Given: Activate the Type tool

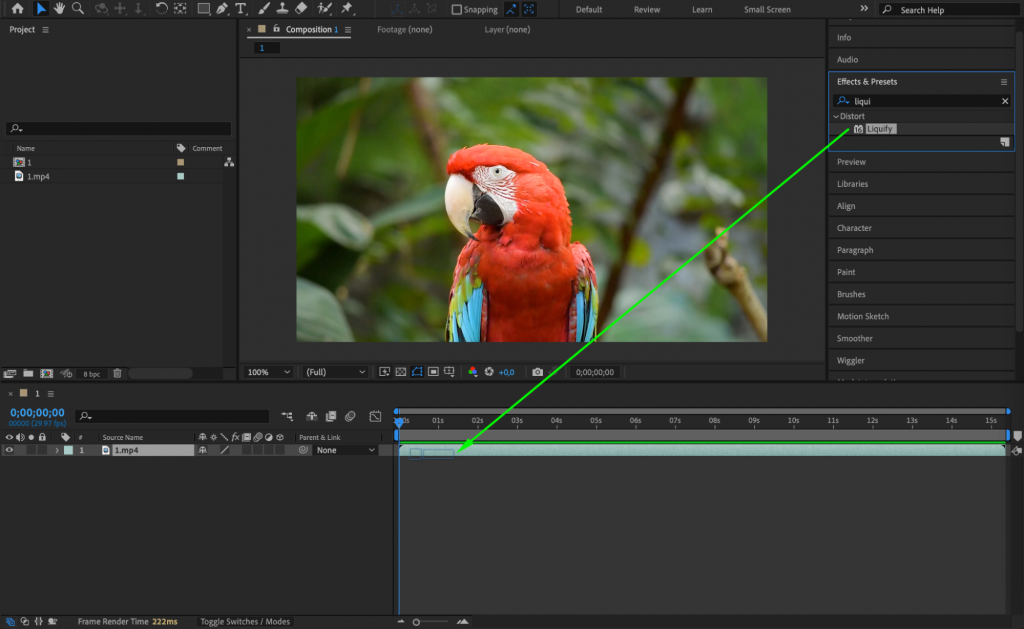Looking at the screenshot, I should [x=241, y=9].
